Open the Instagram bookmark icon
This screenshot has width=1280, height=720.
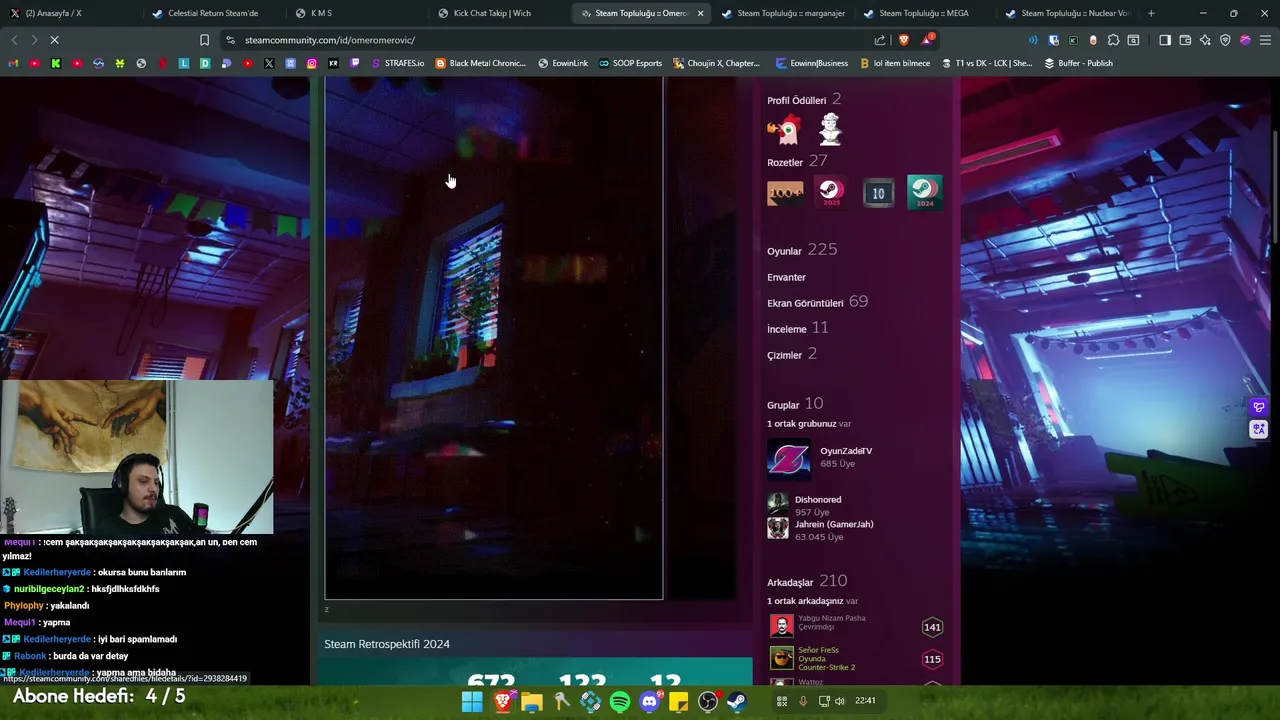(x=312, y=63)
